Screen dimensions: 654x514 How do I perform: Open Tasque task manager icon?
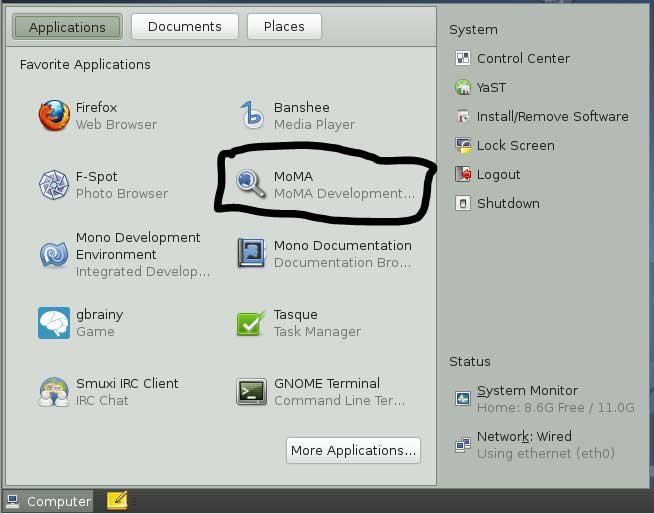(251, 323)
